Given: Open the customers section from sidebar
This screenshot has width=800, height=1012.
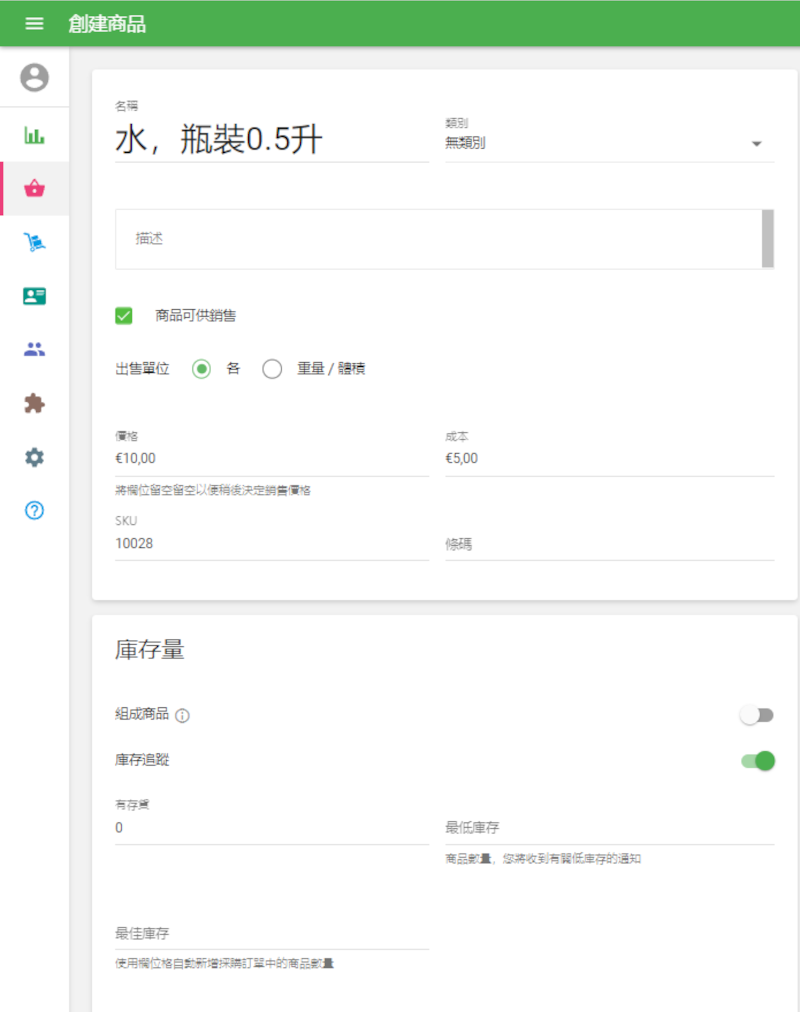Looking at the screenshot, I should (33, 295).
